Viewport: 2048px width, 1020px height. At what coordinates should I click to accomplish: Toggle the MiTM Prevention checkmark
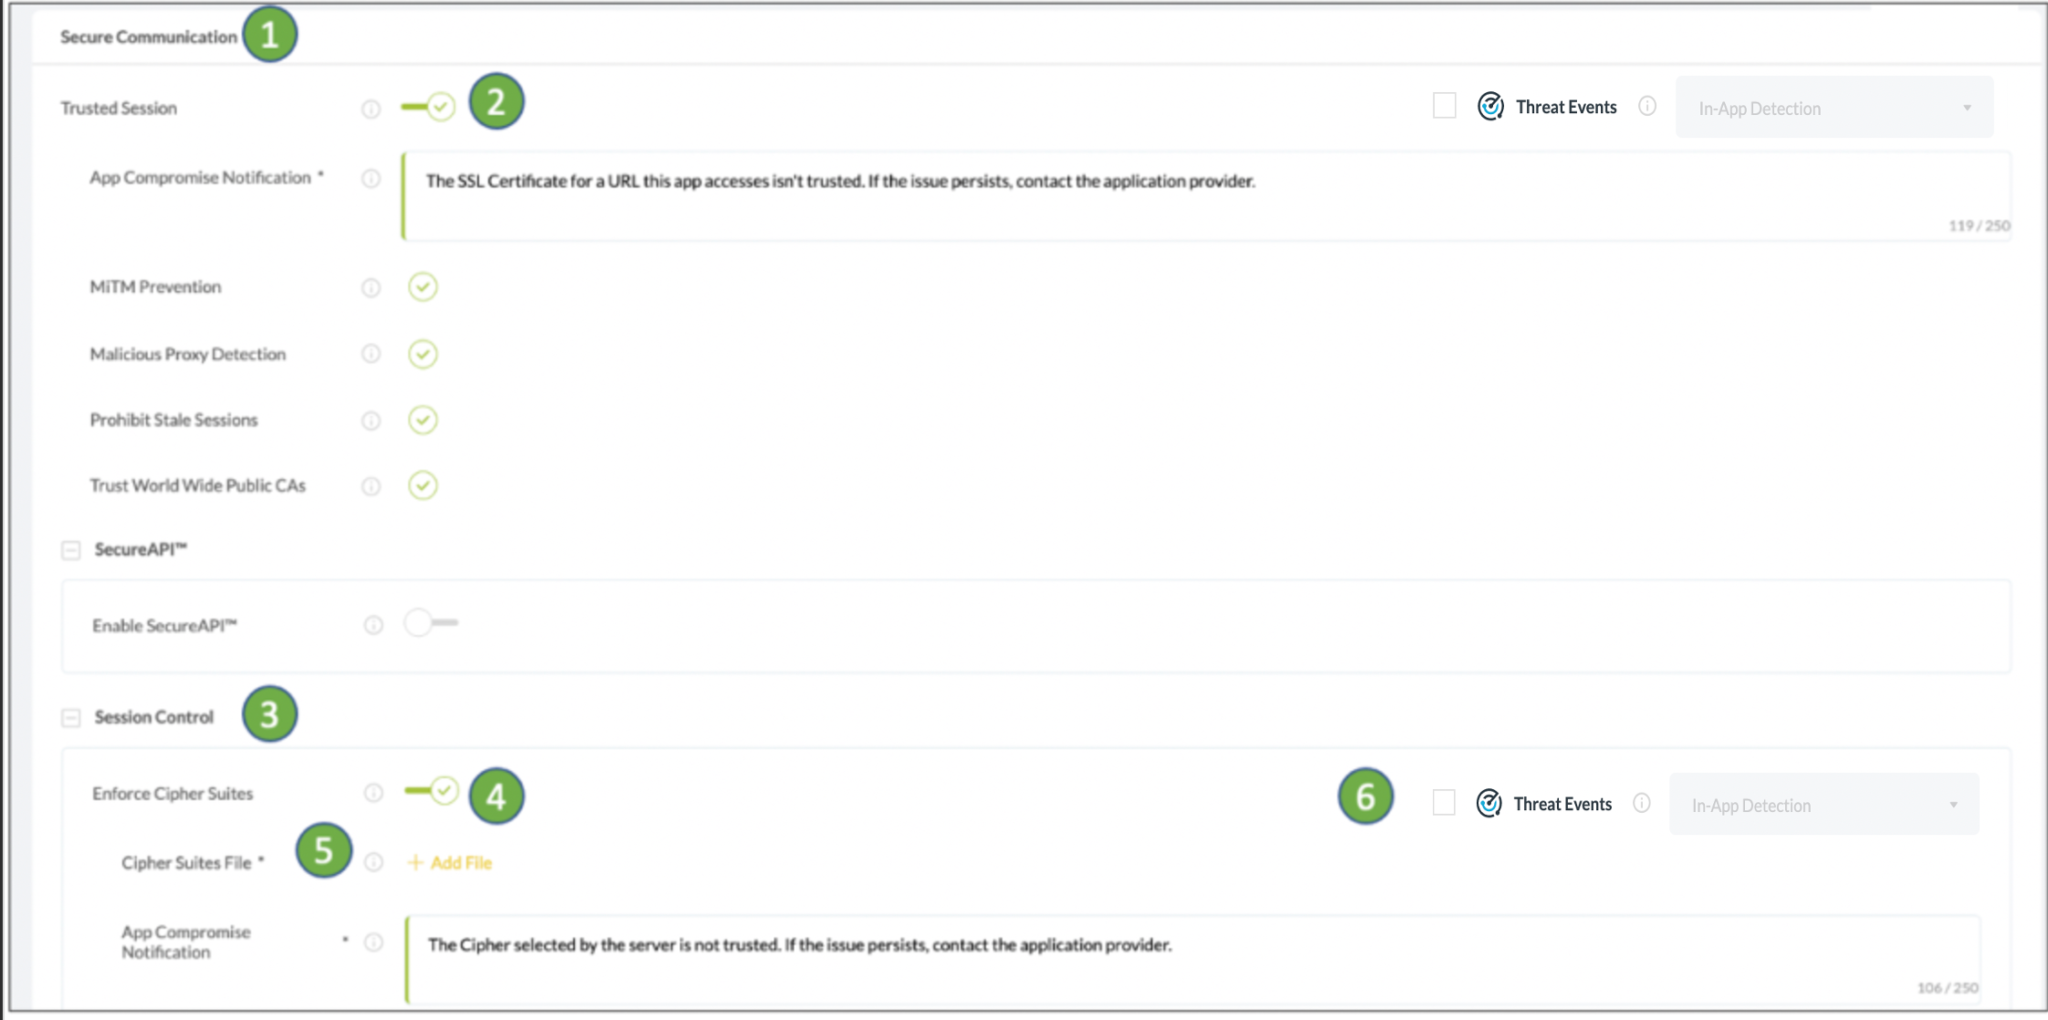423,287
